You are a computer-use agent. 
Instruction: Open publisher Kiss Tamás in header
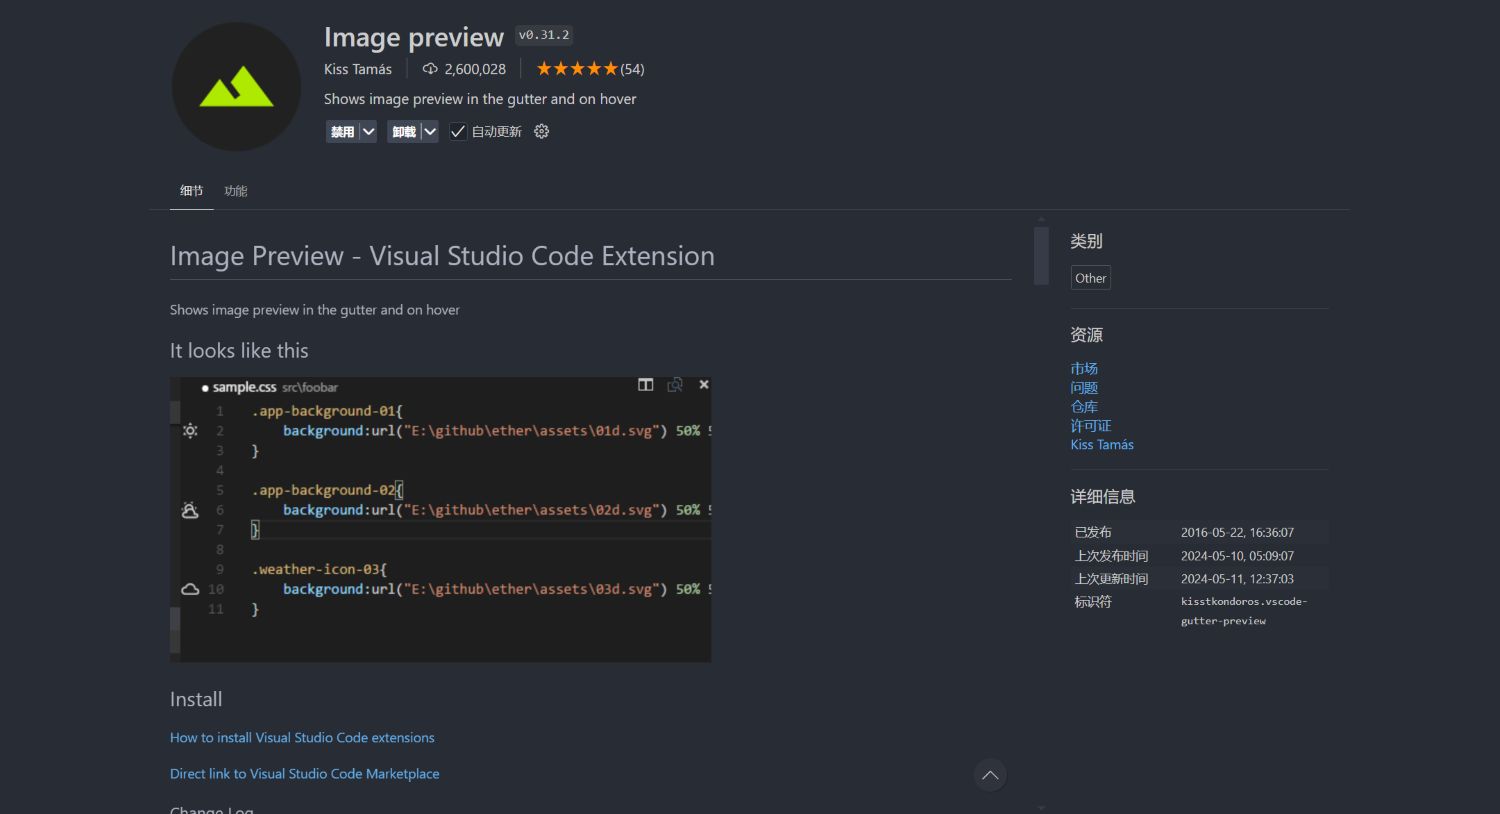pos(358,69)
